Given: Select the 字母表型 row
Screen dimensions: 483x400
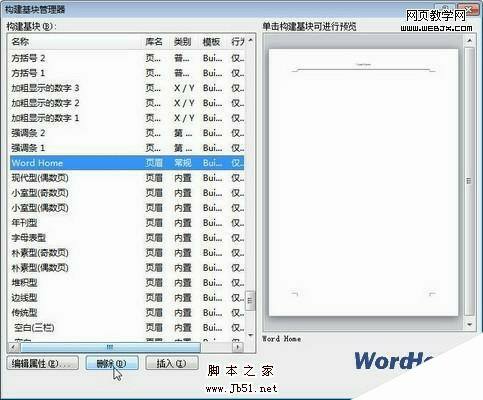Looking at the screenshot, I should point(127,238).
